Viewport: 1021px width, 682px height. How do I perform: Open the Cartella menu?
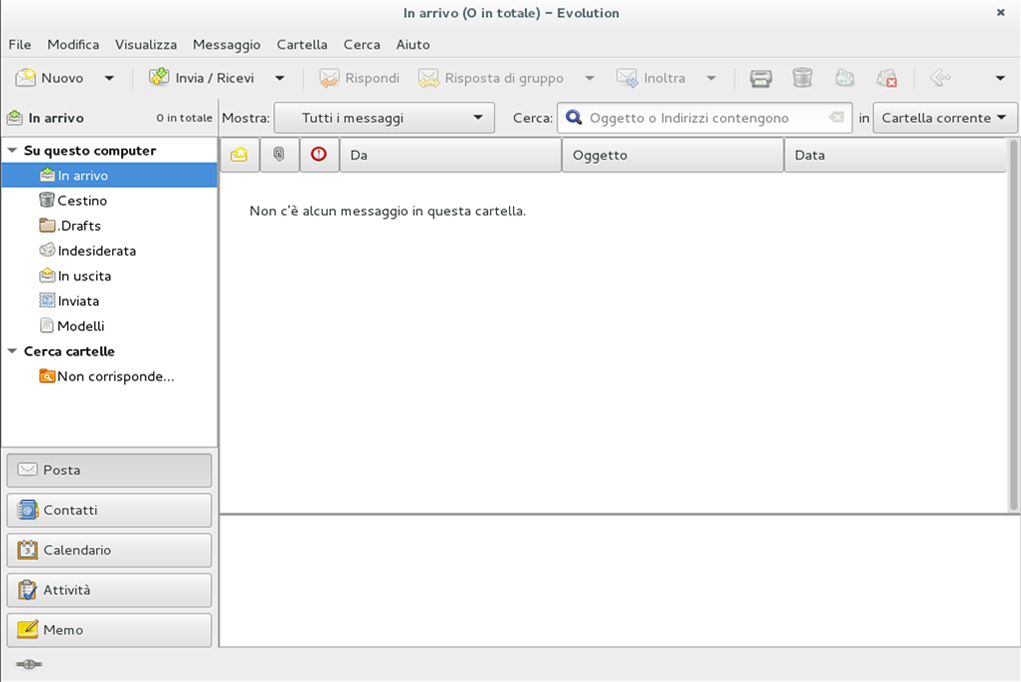pyautogui.click(x=302, y=44)
